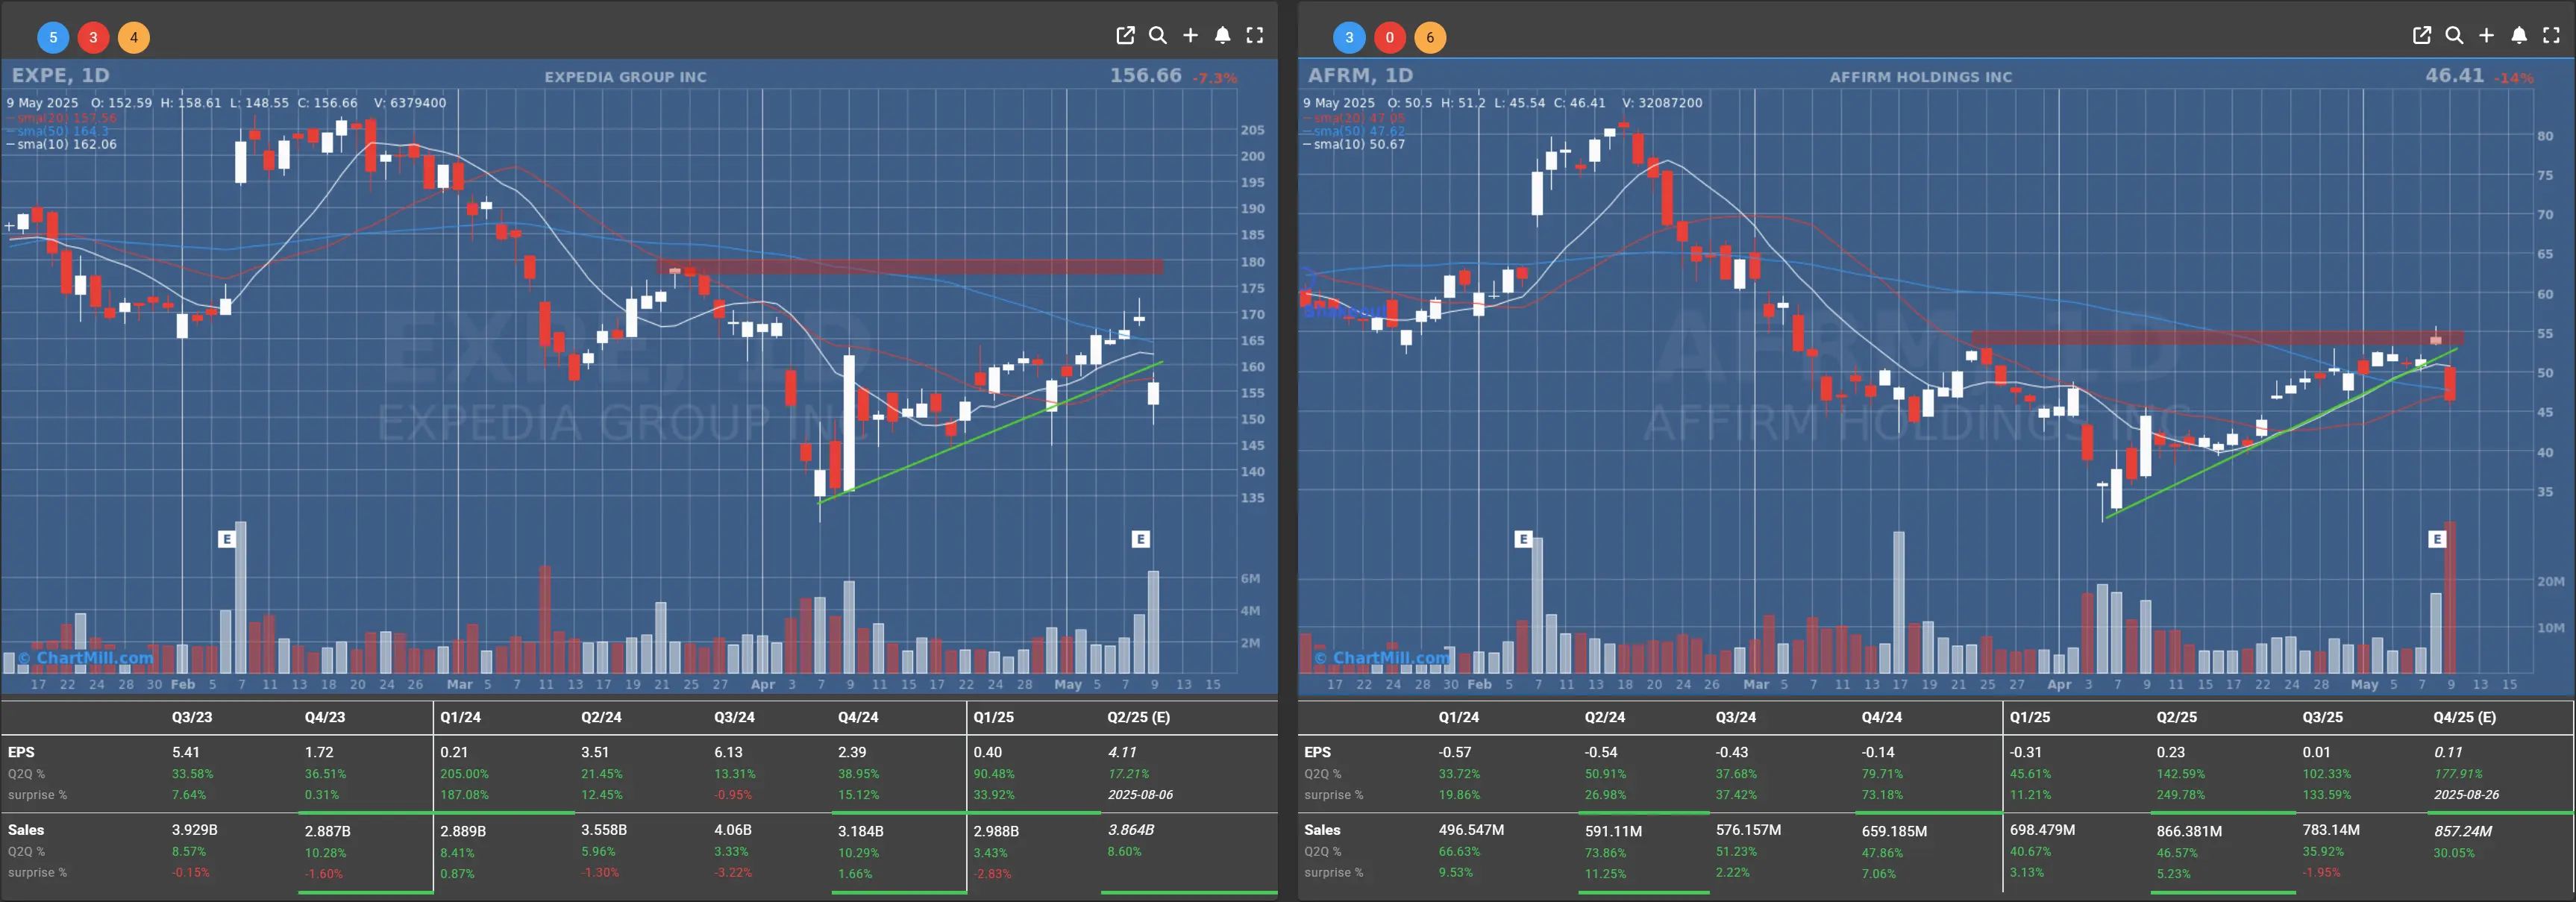Viewport: 2576px width, 902px height.
Task: Click the sma(20) 157.56 legend entry
Action: click(x=61, y=118)
